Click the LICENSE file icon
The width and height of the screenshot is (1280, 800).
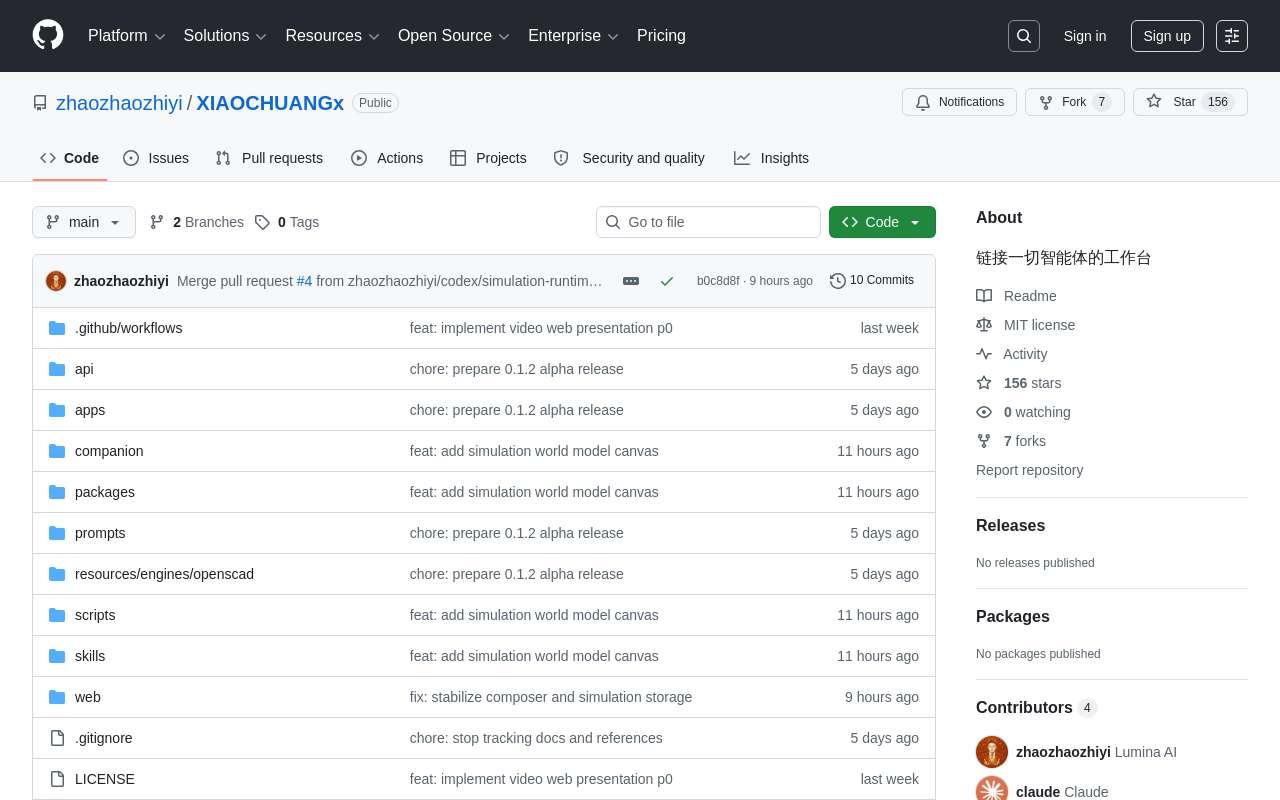tap(57, 779)
